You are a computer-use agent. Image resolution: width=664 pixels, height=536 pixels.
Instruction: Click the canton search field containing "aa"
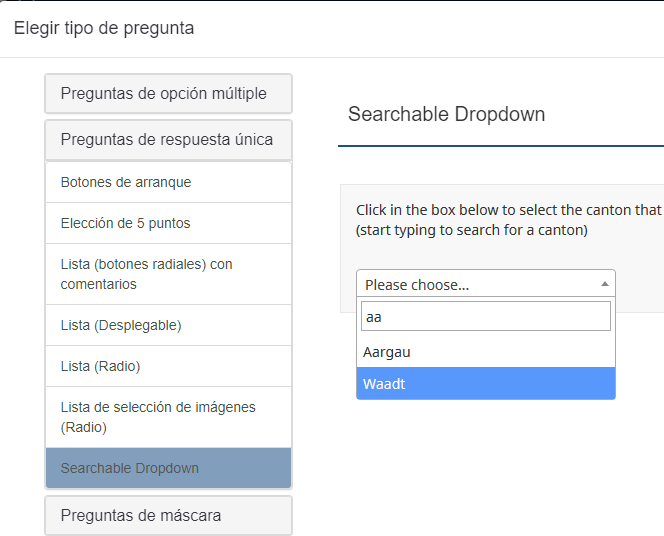(485, 316)
